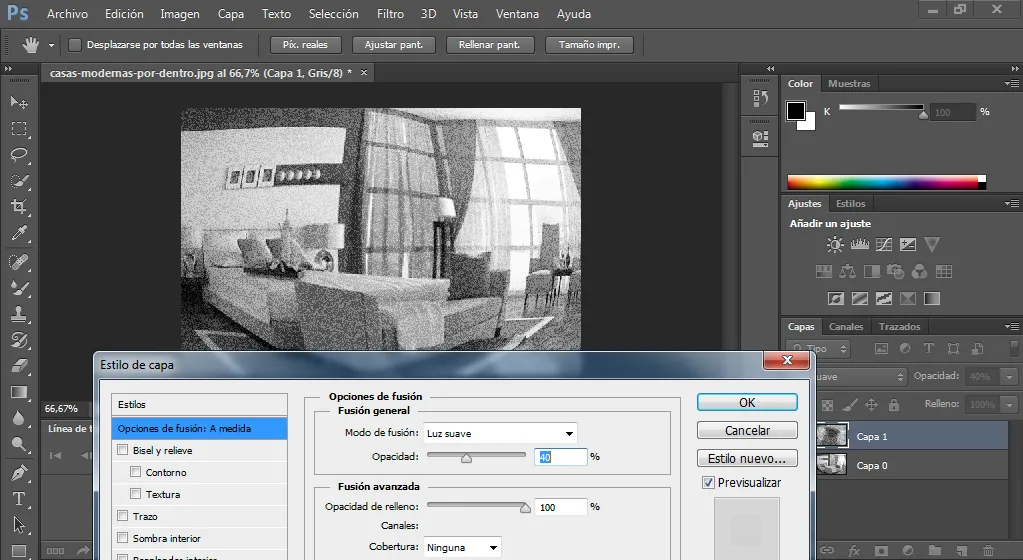The image size is (1023, 560).
Task: Click the delete layer trash icon
Action: click(988, 551)
